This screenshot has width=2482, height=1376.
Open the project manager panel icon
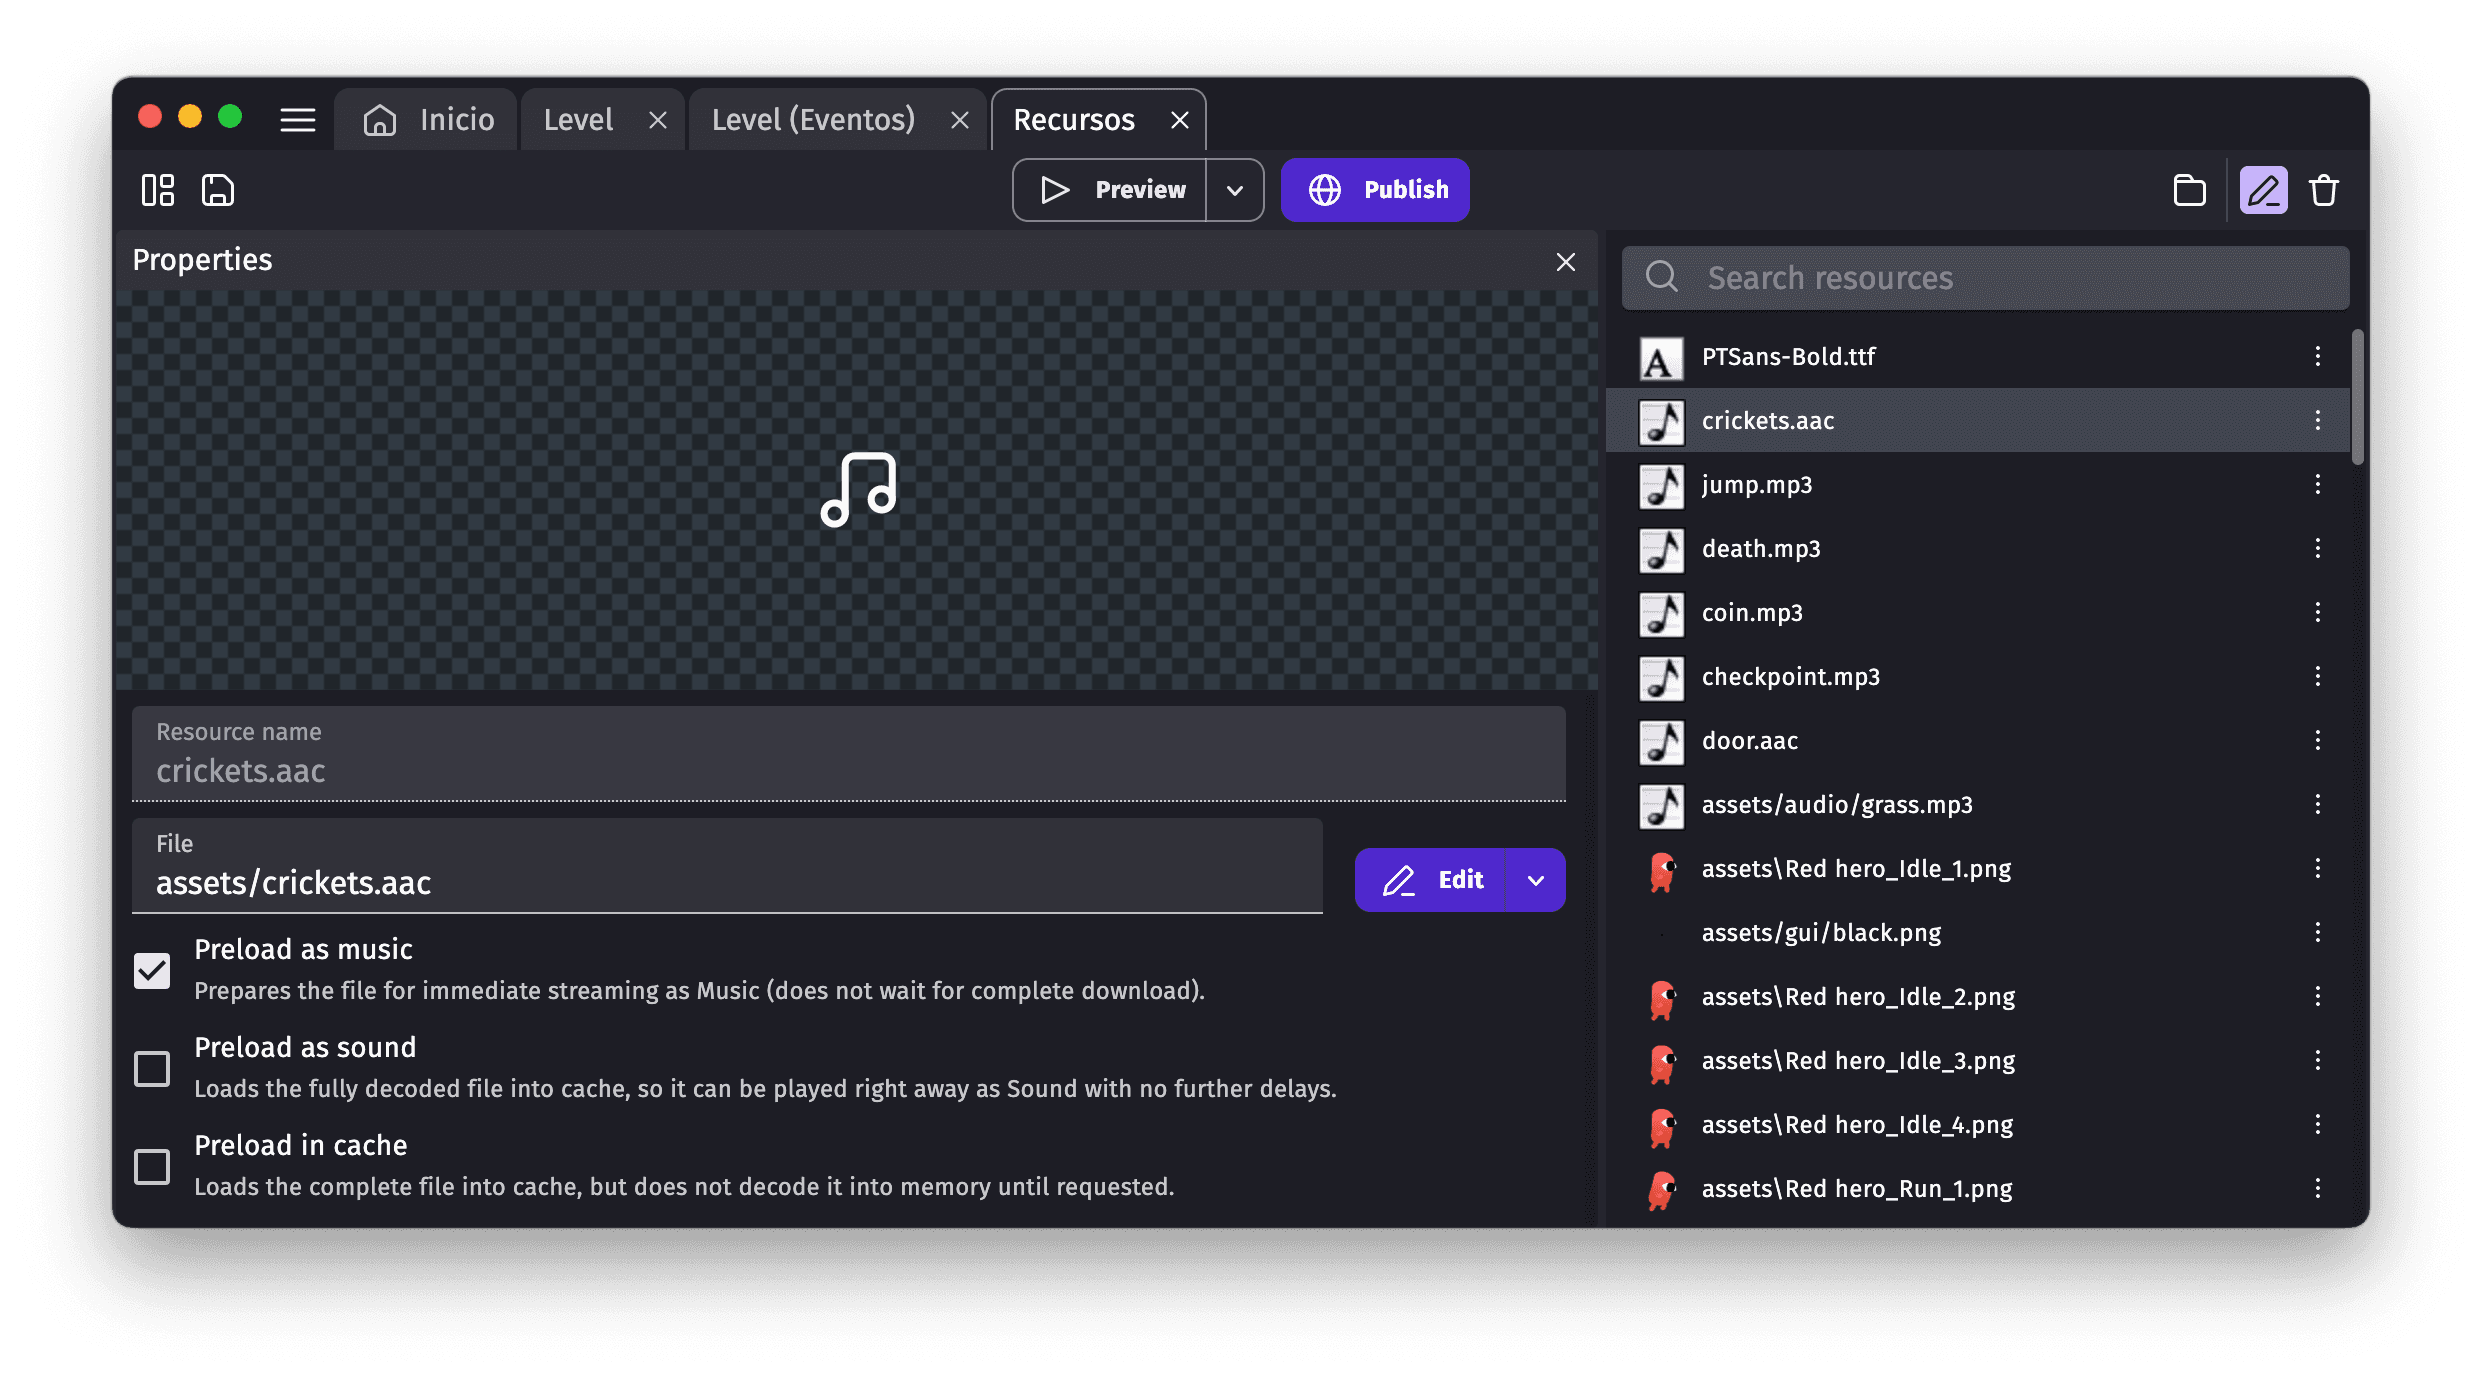[x=157, y=189]
